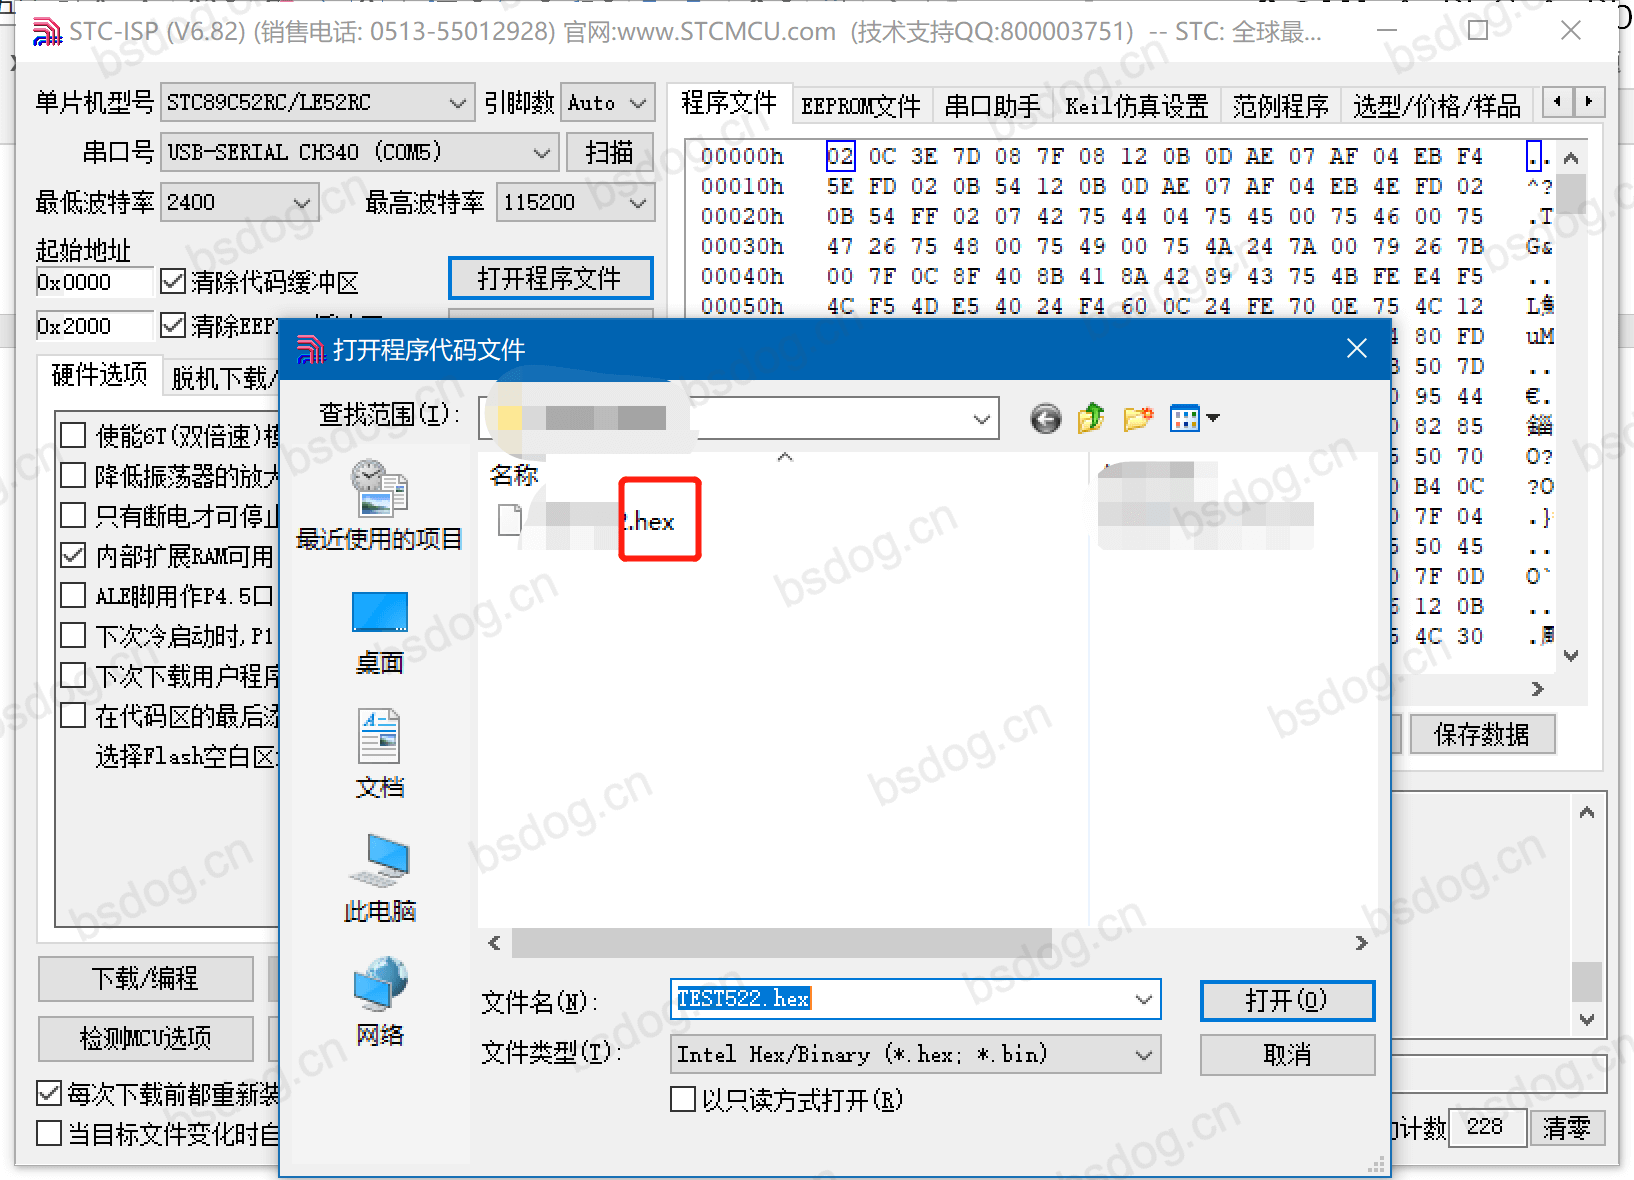
Task: Click 扫描 button
Action: pos(609,152)
